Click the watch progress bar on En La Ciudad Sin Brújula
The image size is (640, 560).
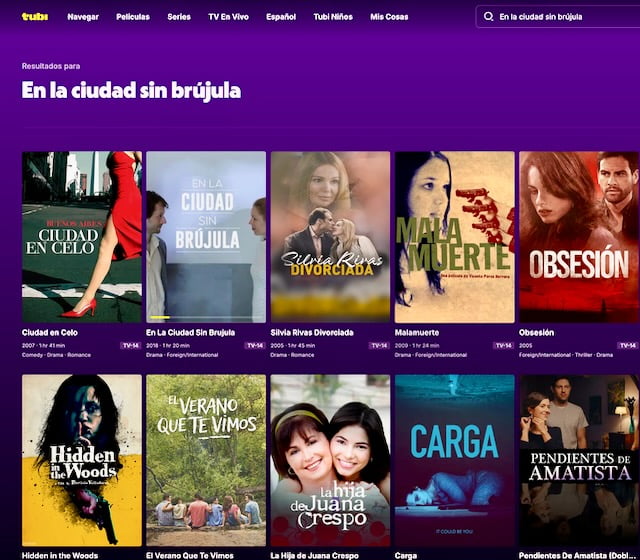point(206,317)
